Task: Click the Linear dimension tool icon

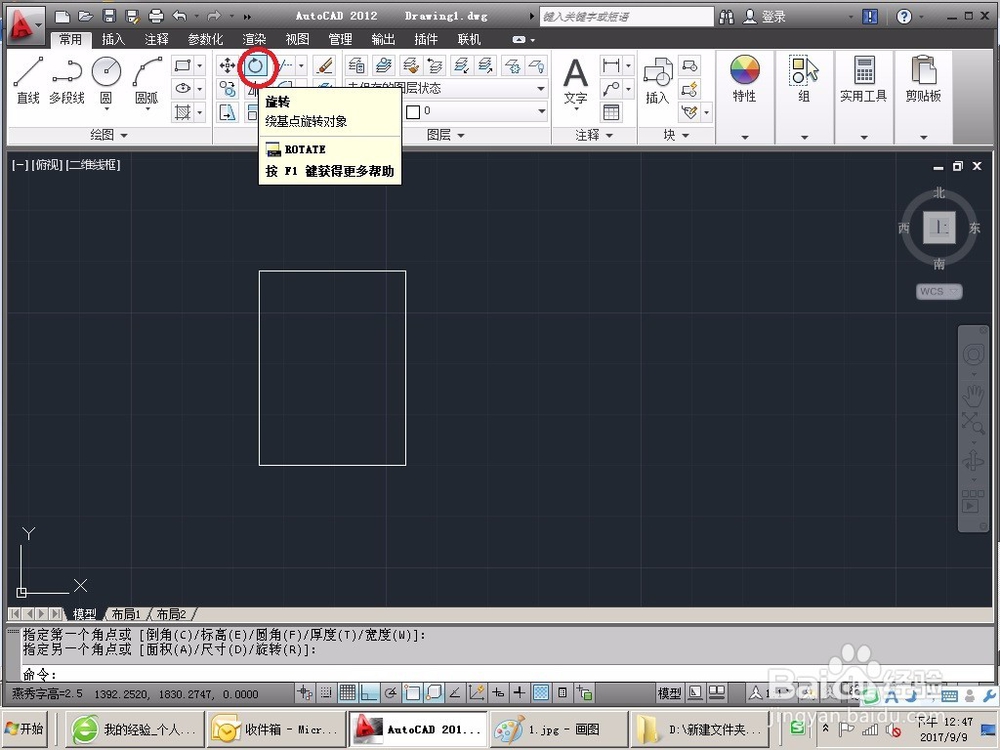Action: [610, 65]
